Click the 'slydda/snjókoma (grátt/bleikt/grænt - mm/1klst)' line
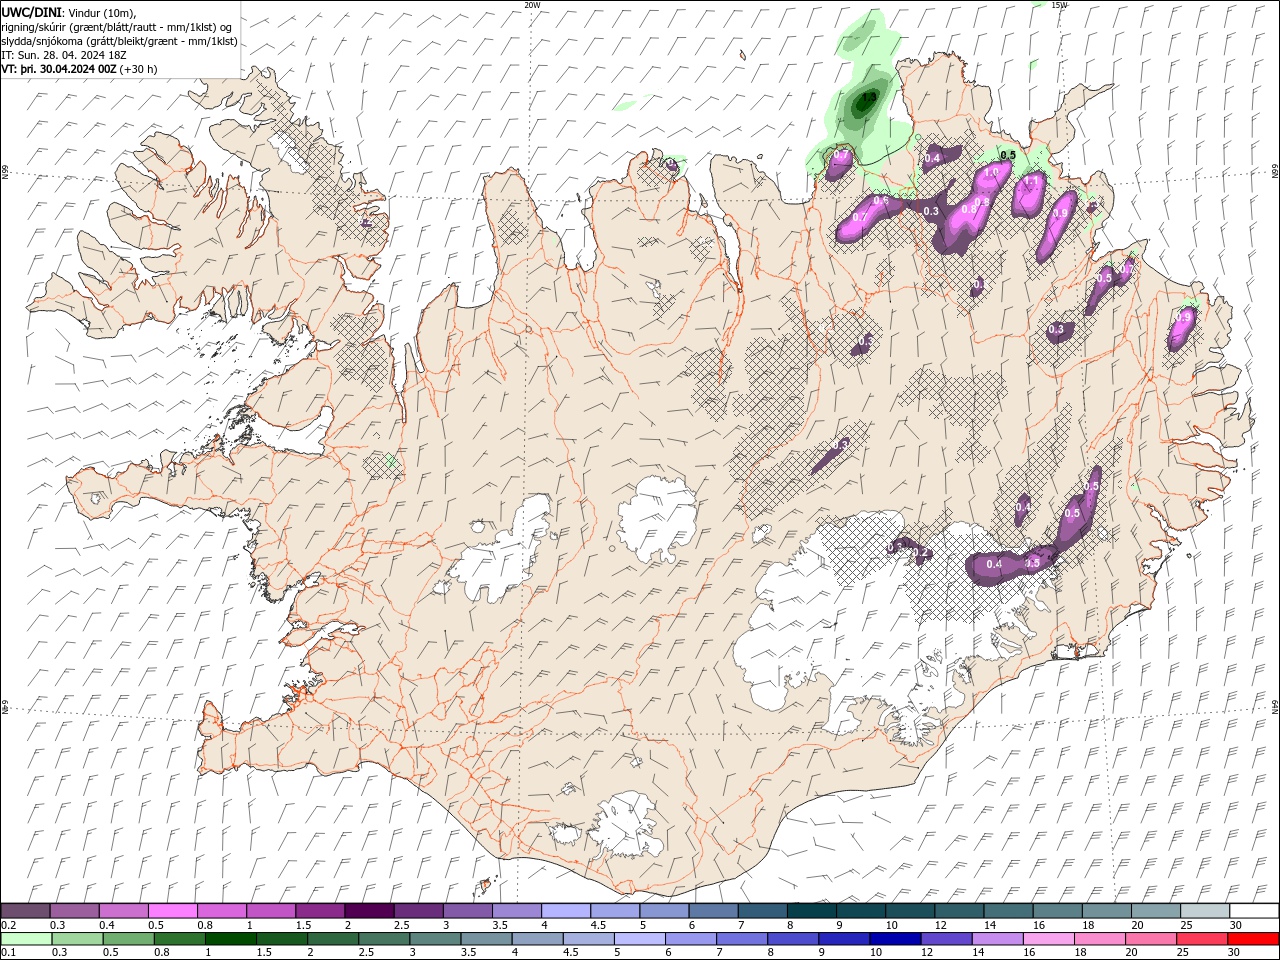The width and height of the screenshot is (1280, 960). [119, 41]
